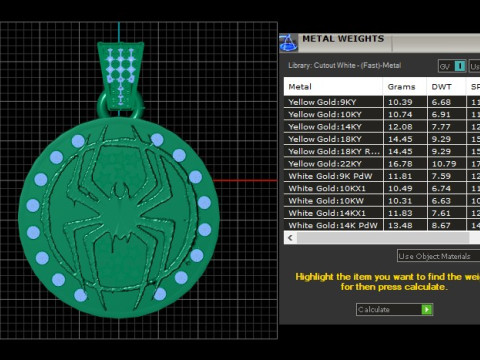
Task: Click the 6.63 DWT value
Action: pyautogui.click(x=441, y=201)
